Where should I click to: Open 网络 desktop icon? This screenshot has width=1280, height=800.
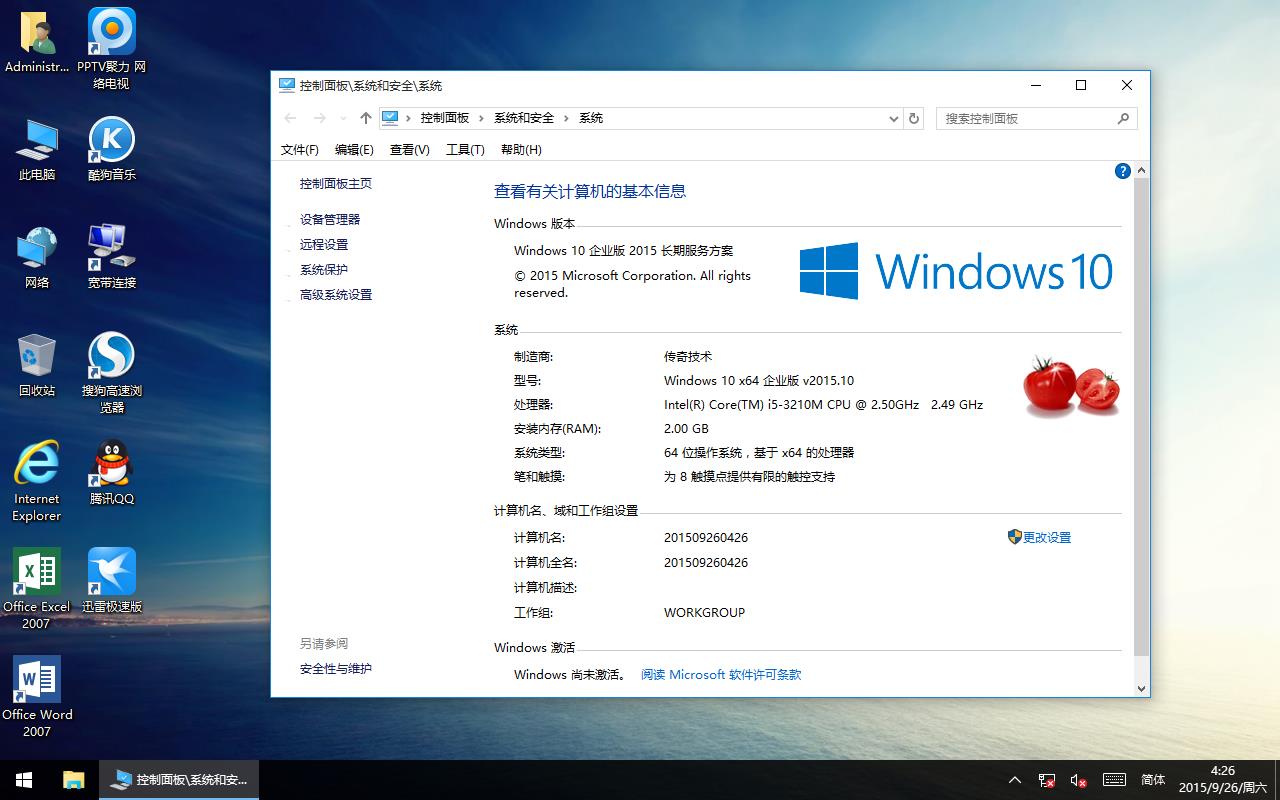coord(37,257)
